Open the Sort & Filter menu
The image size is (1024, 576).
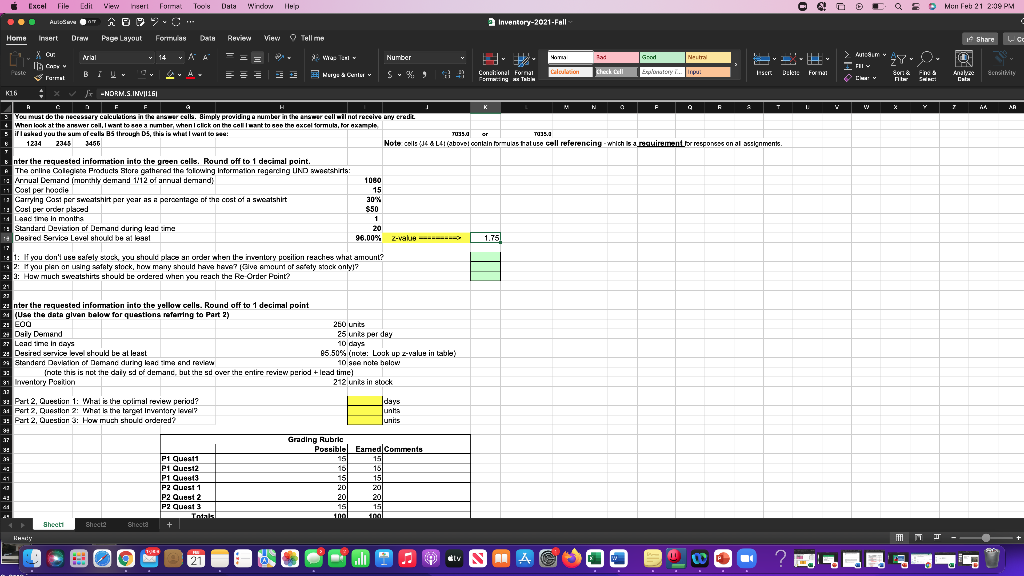click(901, 66)
